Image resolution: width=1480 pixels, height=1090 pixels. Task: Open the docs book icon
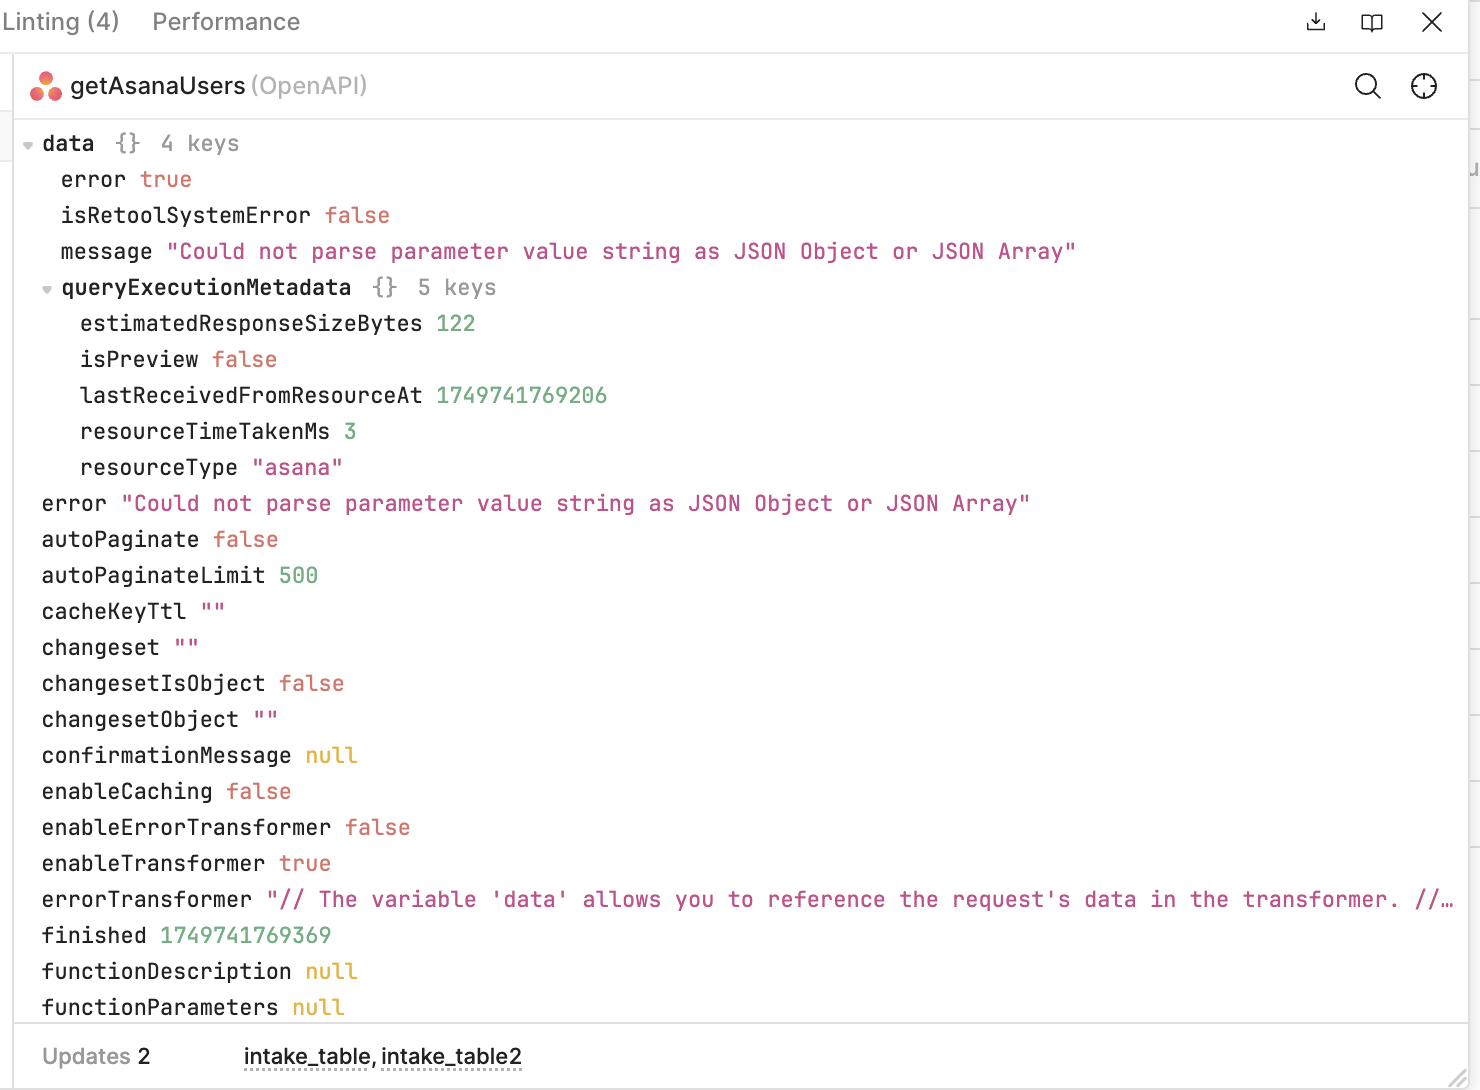pos(1372,22)
